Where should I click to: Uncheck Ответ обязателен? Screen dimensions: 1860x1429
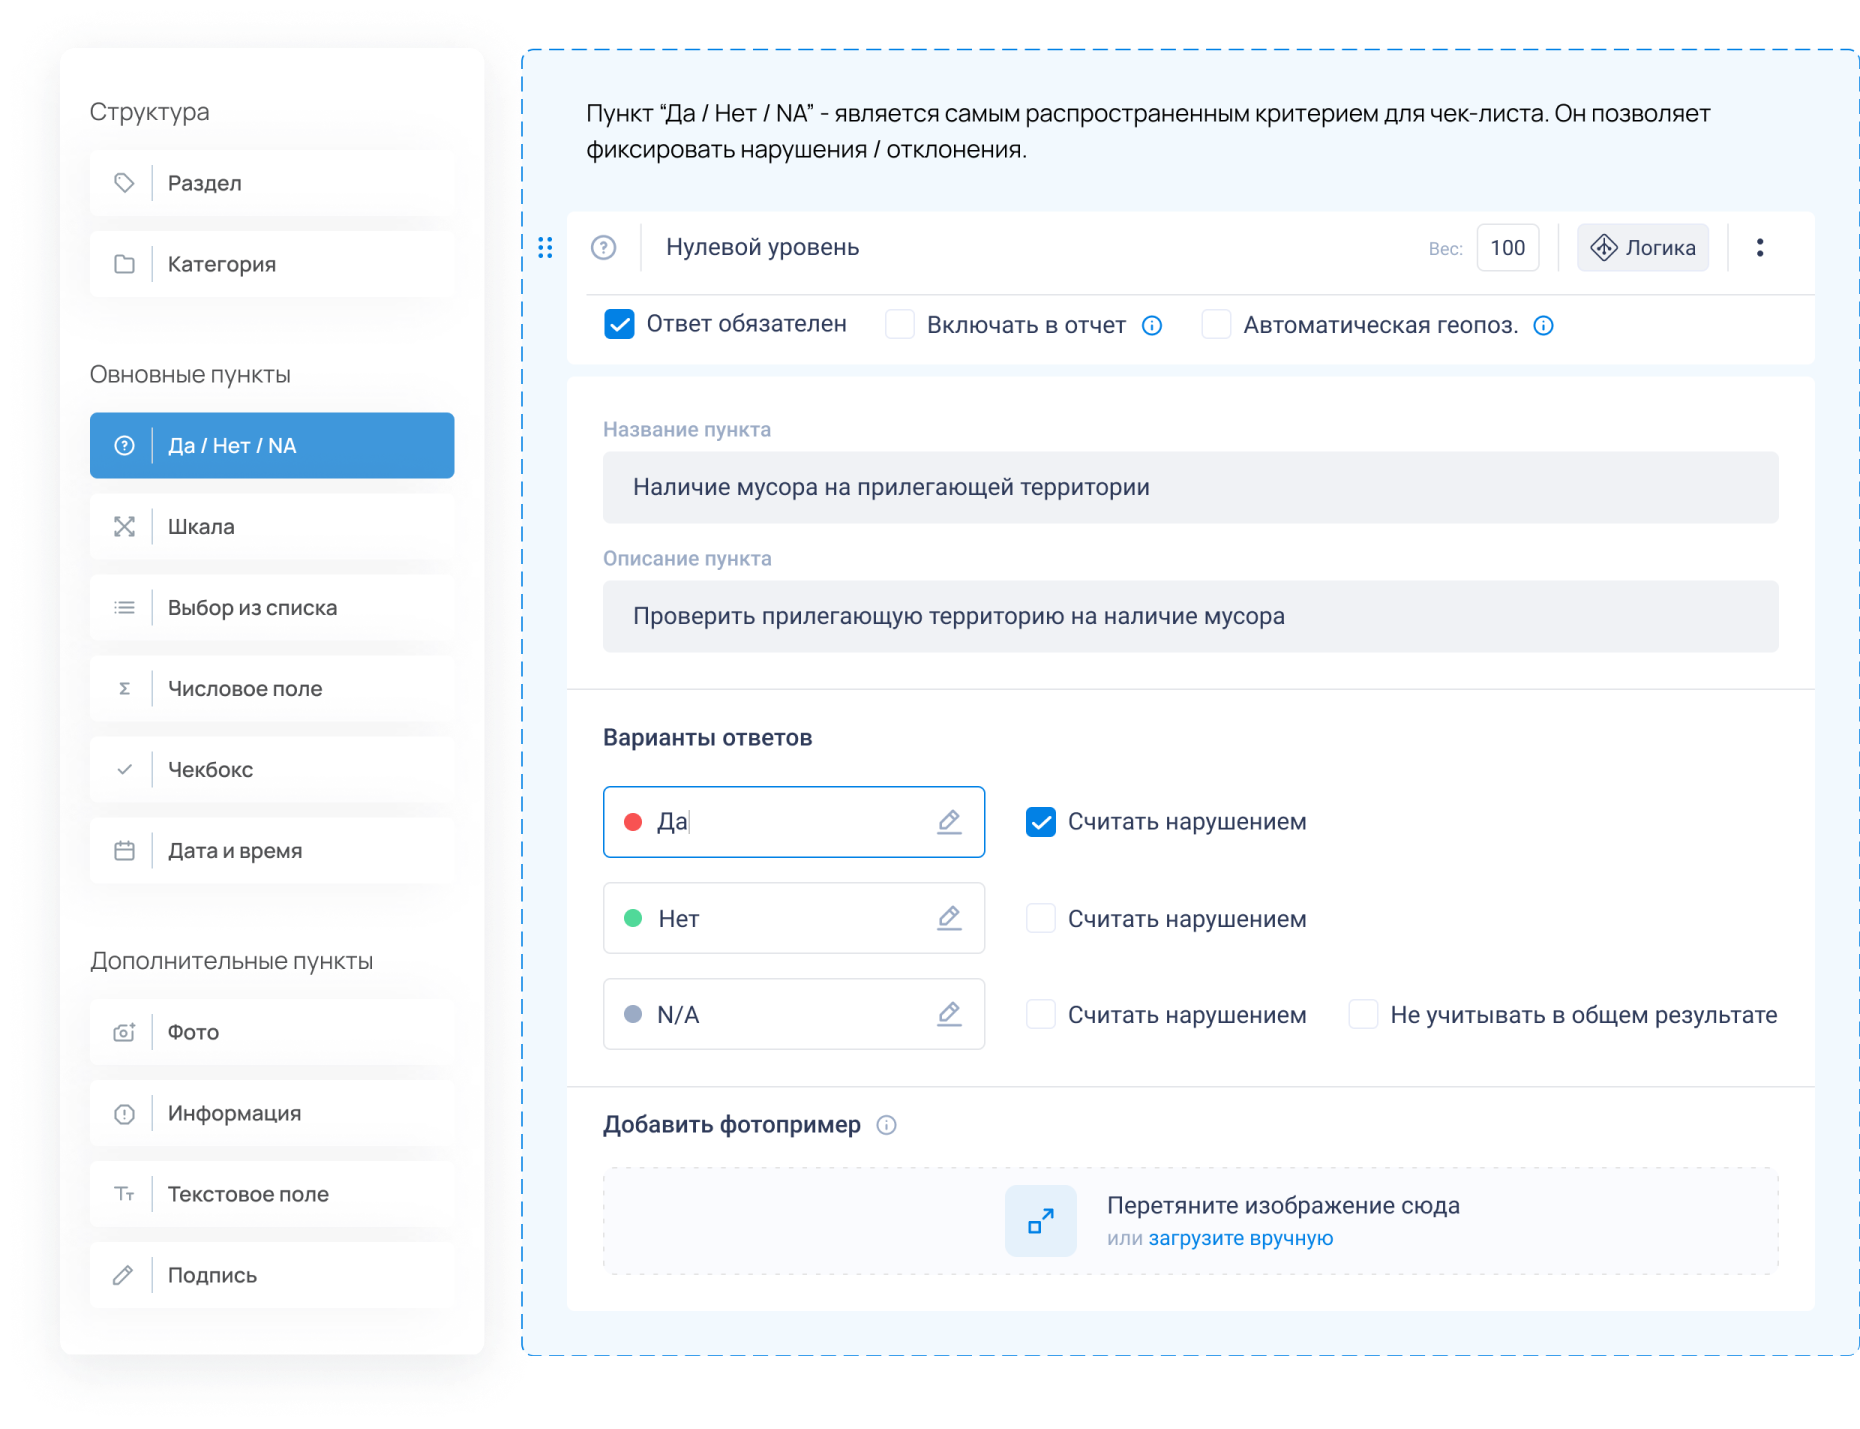tap(620, 323)
